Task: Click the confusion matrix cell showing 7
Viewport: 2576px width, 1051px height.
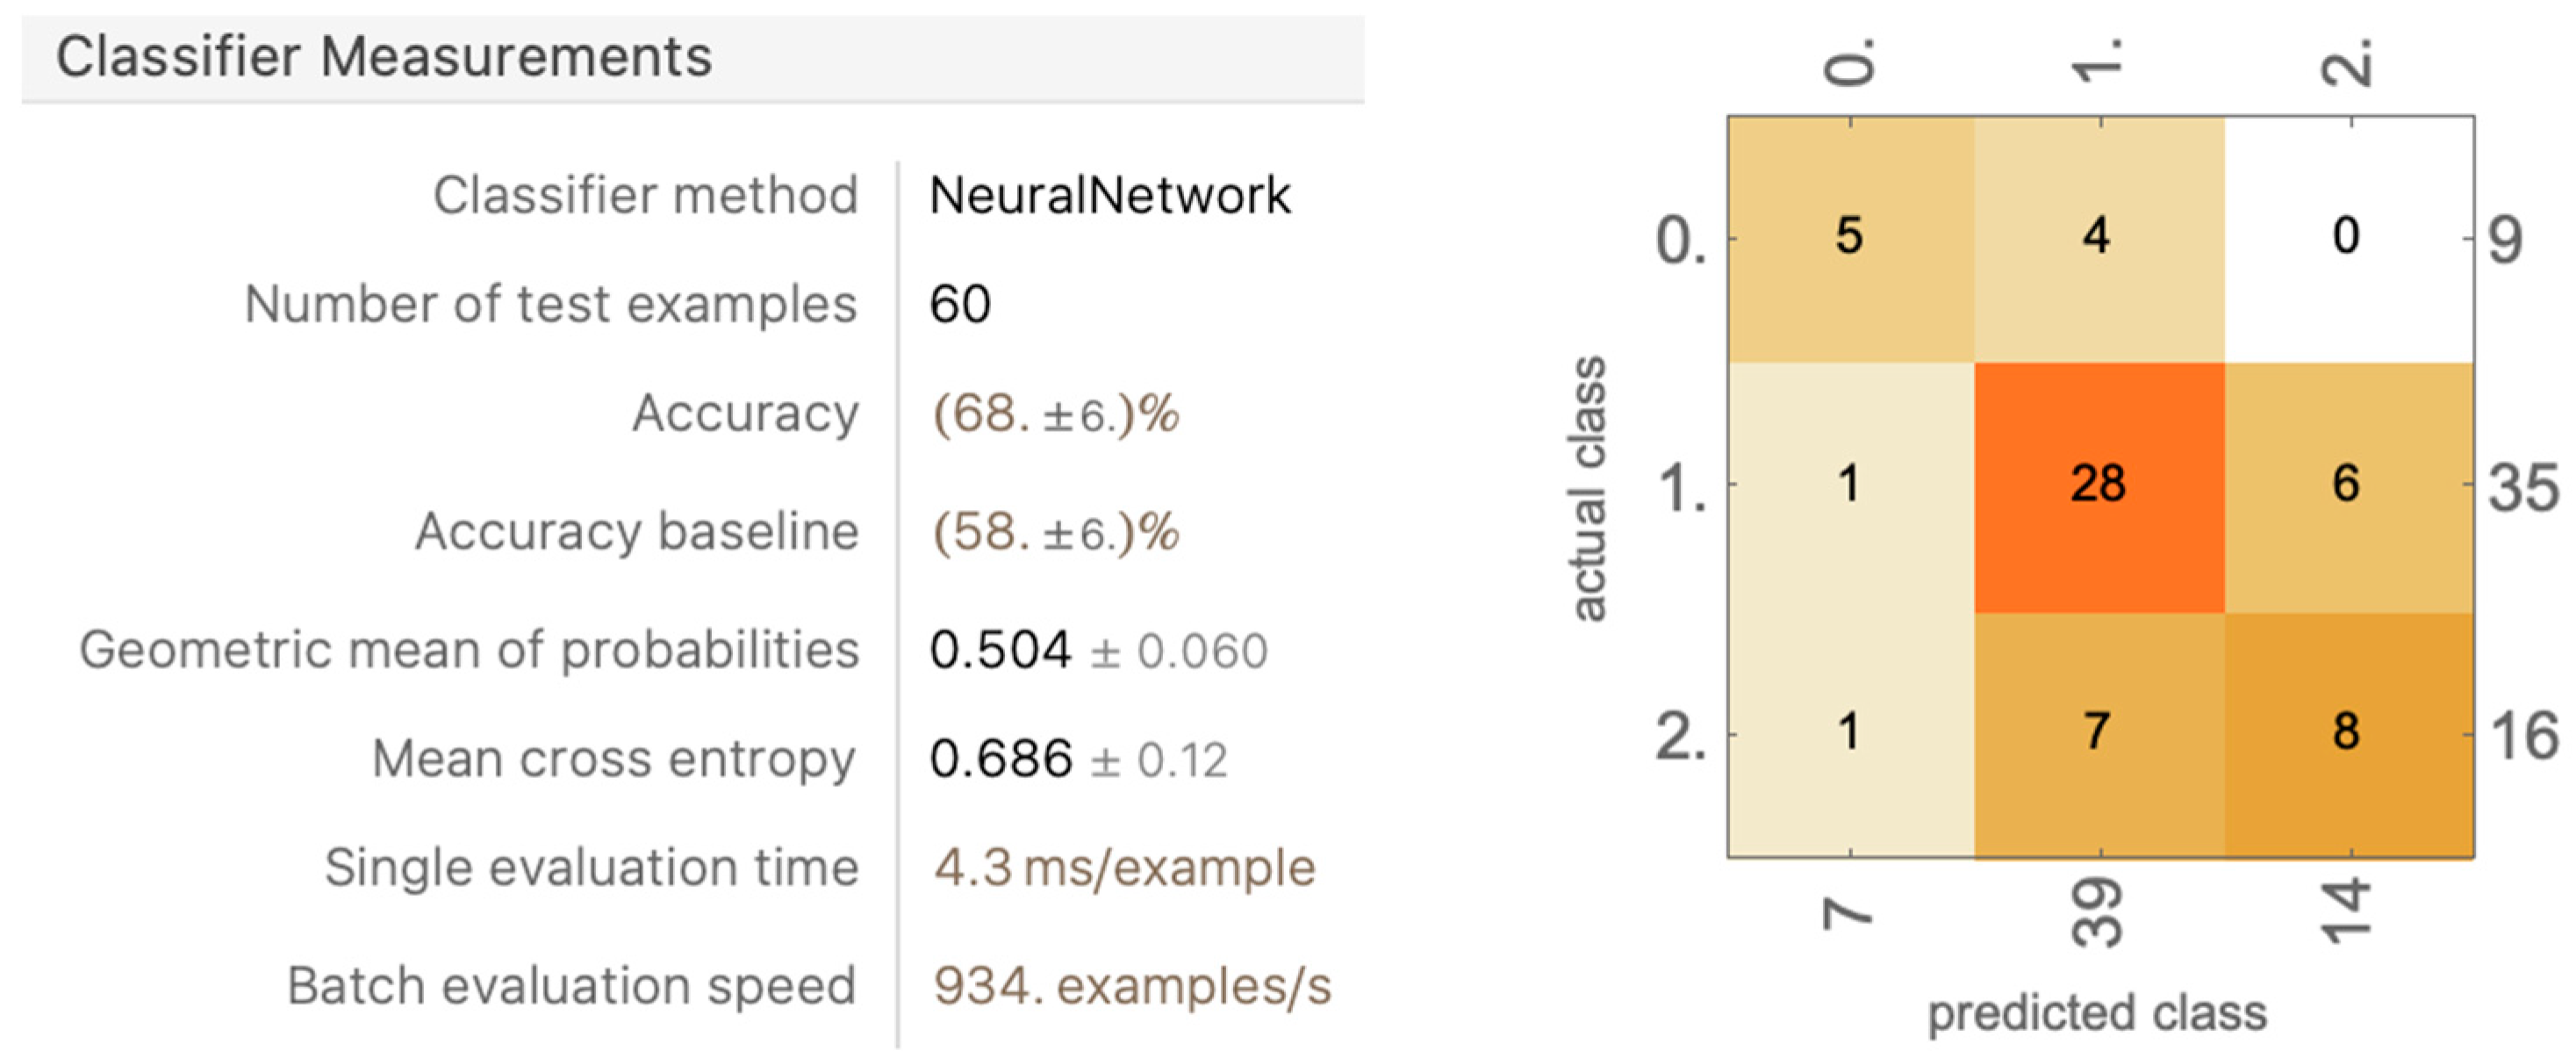Action: coord(2097,732)
